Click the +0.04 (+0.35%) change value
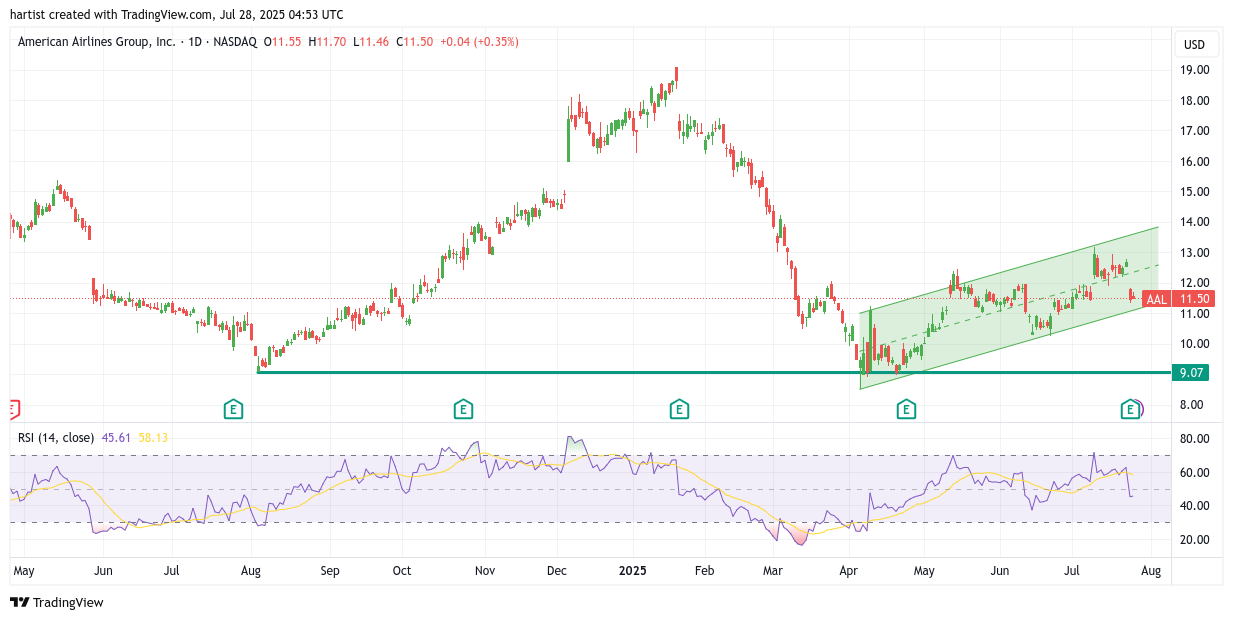The width and height of the screenshot is (1233, 620). point(479,42)
